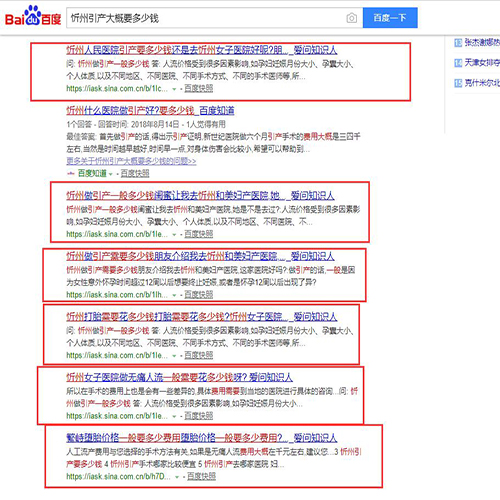Screen dimensions: 500x500
Task: Open result 忻州人民医院引产要多少钱还是去忻州女子医院好呢
Action: point(201,50)
